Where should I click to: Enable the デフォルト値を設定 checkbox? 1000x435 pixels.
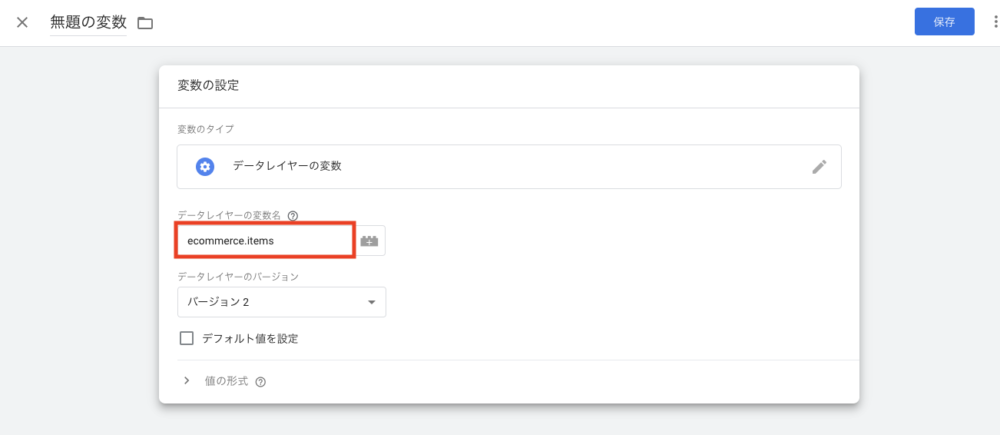coord(186,338)
